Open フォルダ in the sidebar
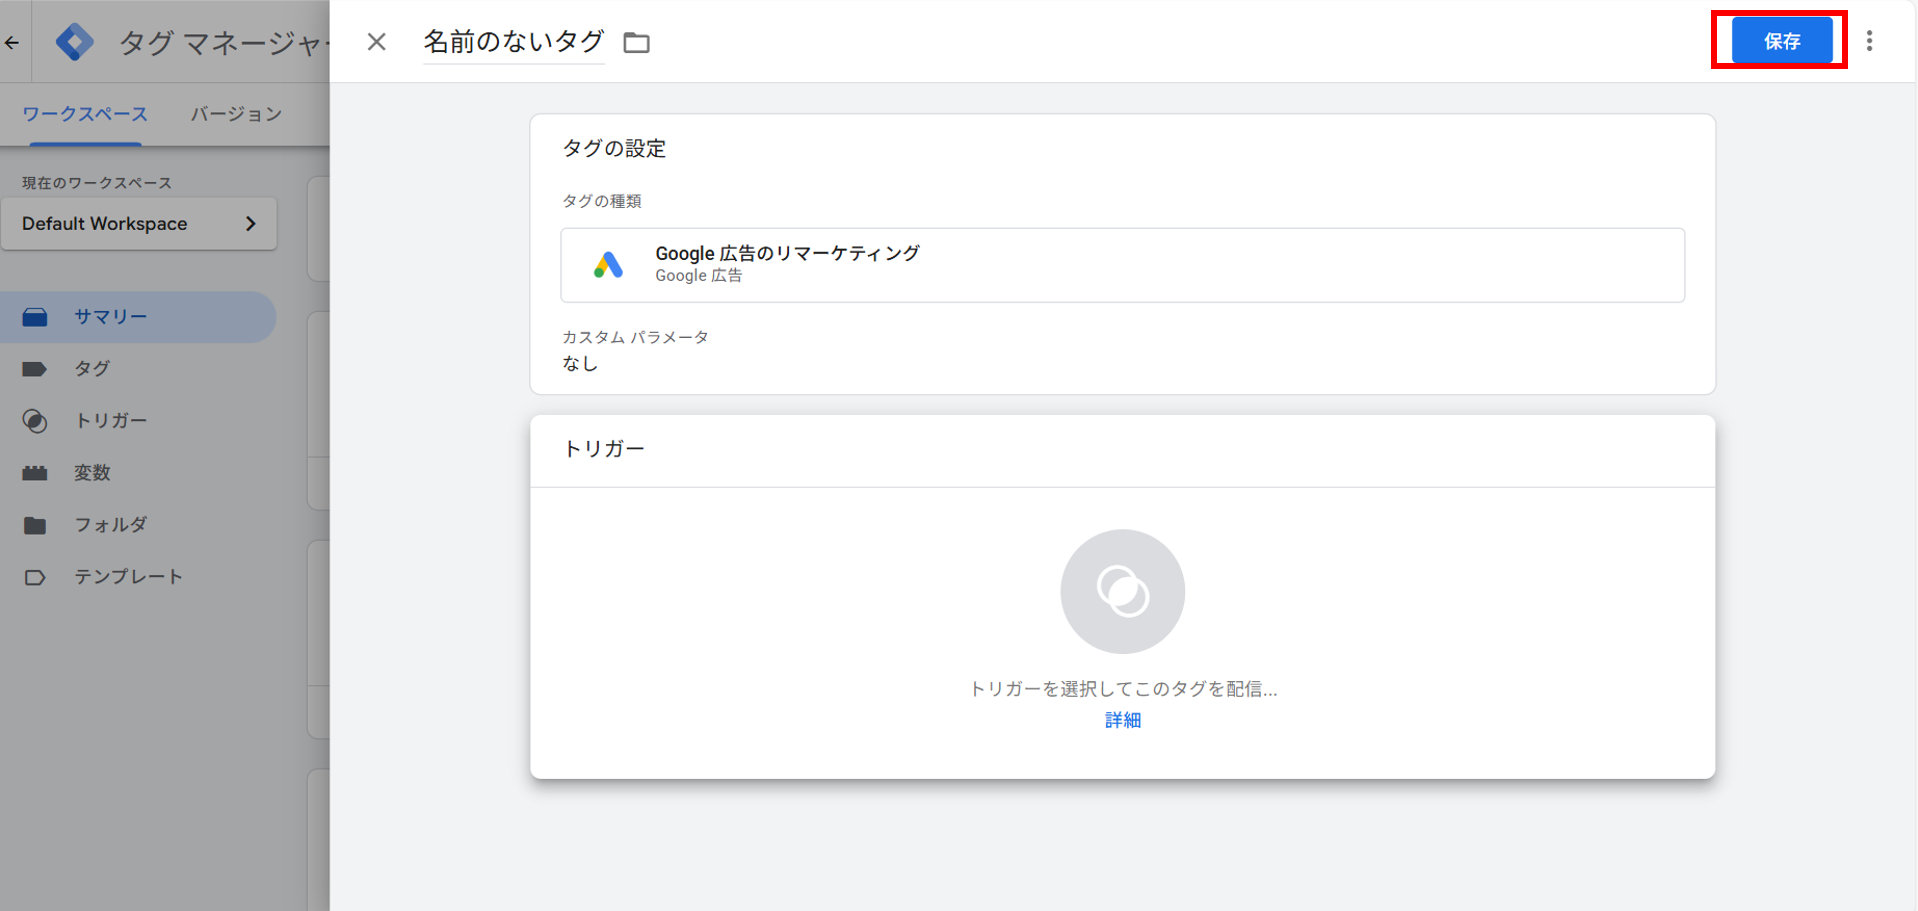Viewport: 1918px width, 911px height. point(138,525)
